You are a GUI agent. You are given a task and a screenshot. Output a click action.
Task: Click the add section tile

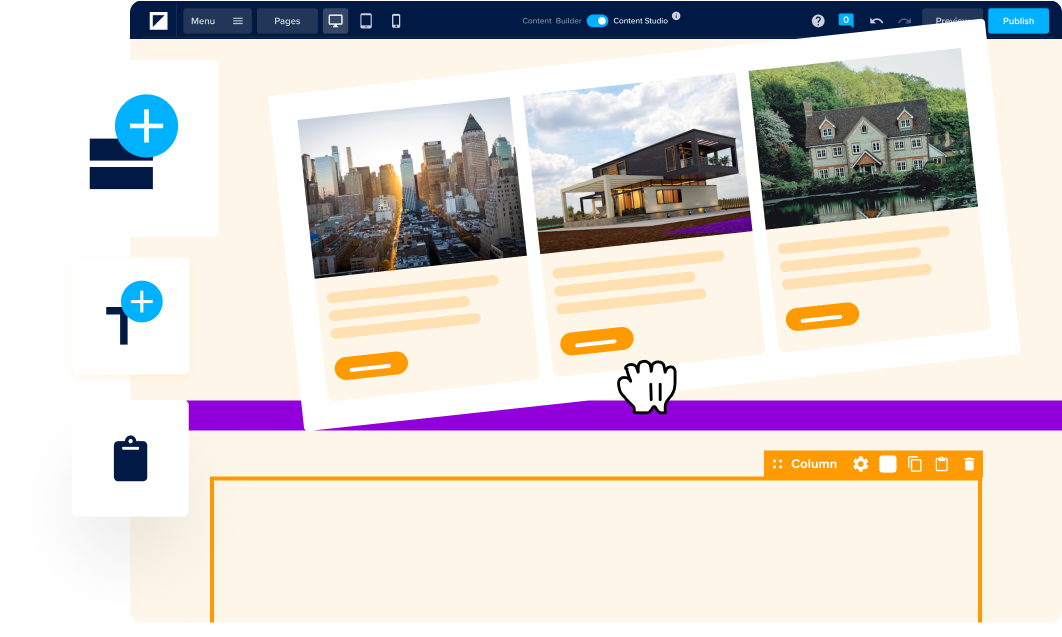130,148
